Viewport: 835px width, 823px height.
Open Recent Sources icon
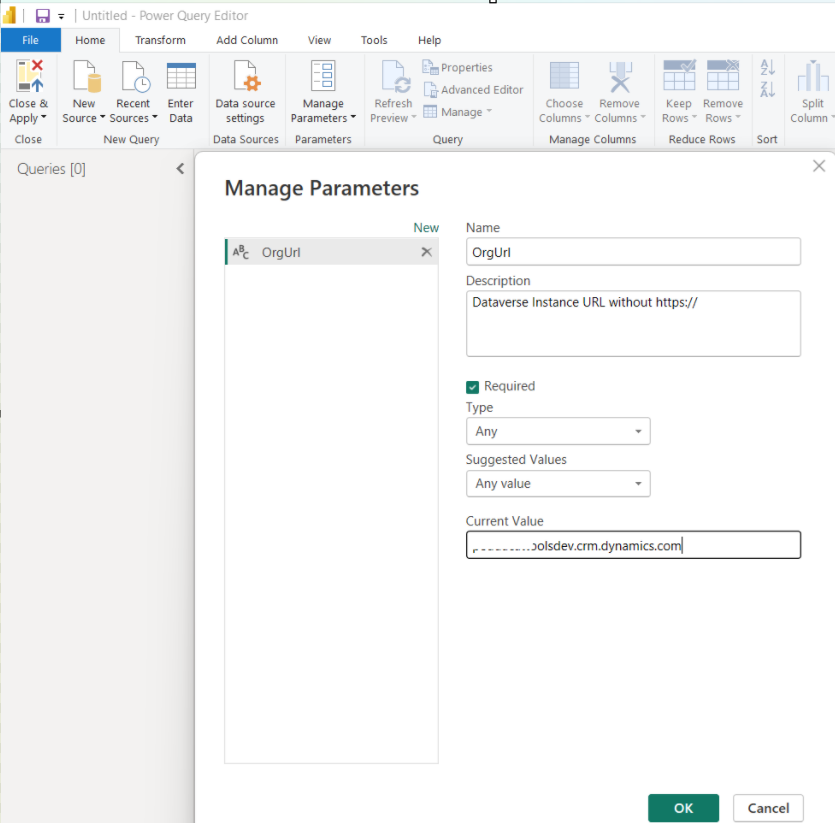coord(133,78)
